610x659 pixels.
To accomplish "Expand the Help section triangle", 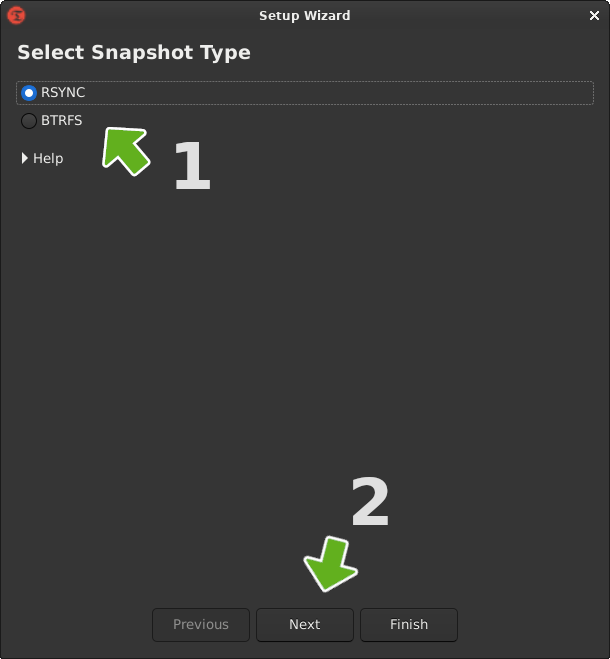I will click(25, 158).
